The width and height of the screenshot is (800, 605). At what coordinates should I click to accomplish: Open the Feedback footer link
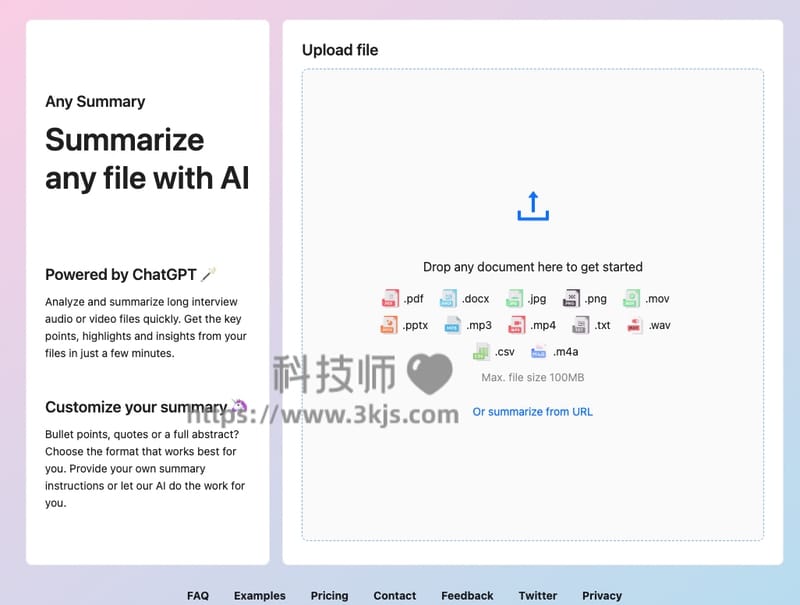point(467,595)
